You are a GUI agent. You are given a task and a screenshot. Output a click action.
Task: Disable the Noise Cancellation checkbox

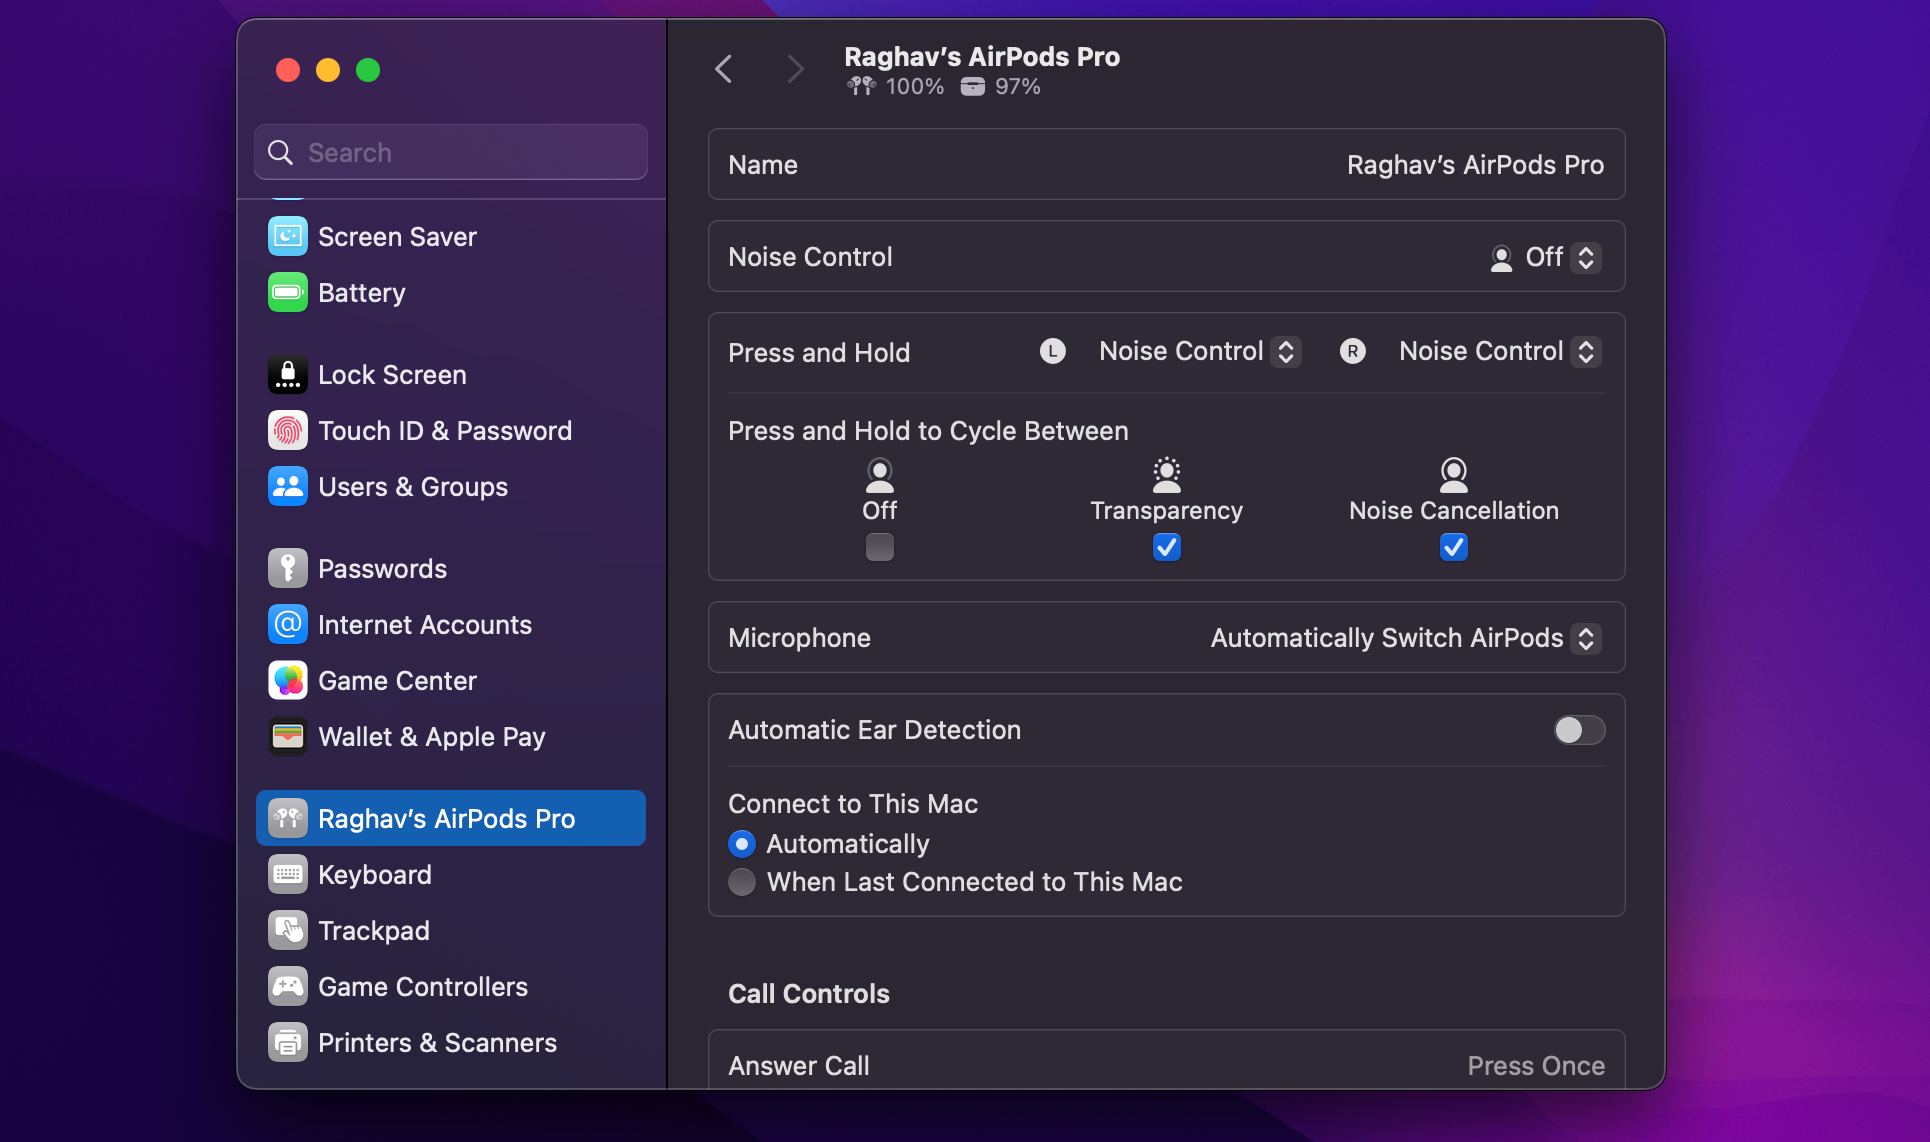pyautogui.click(x=1453, y=547)
